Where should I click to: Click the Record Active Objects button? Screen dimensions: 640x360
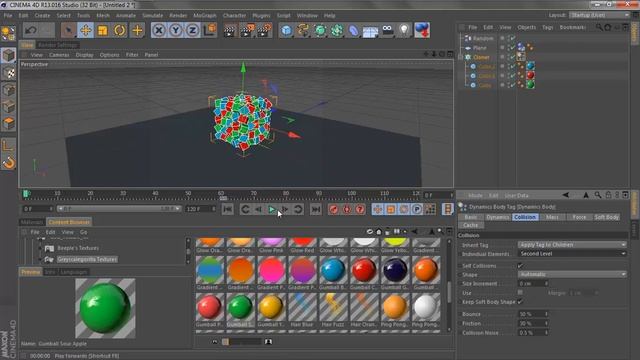(333, 209)
